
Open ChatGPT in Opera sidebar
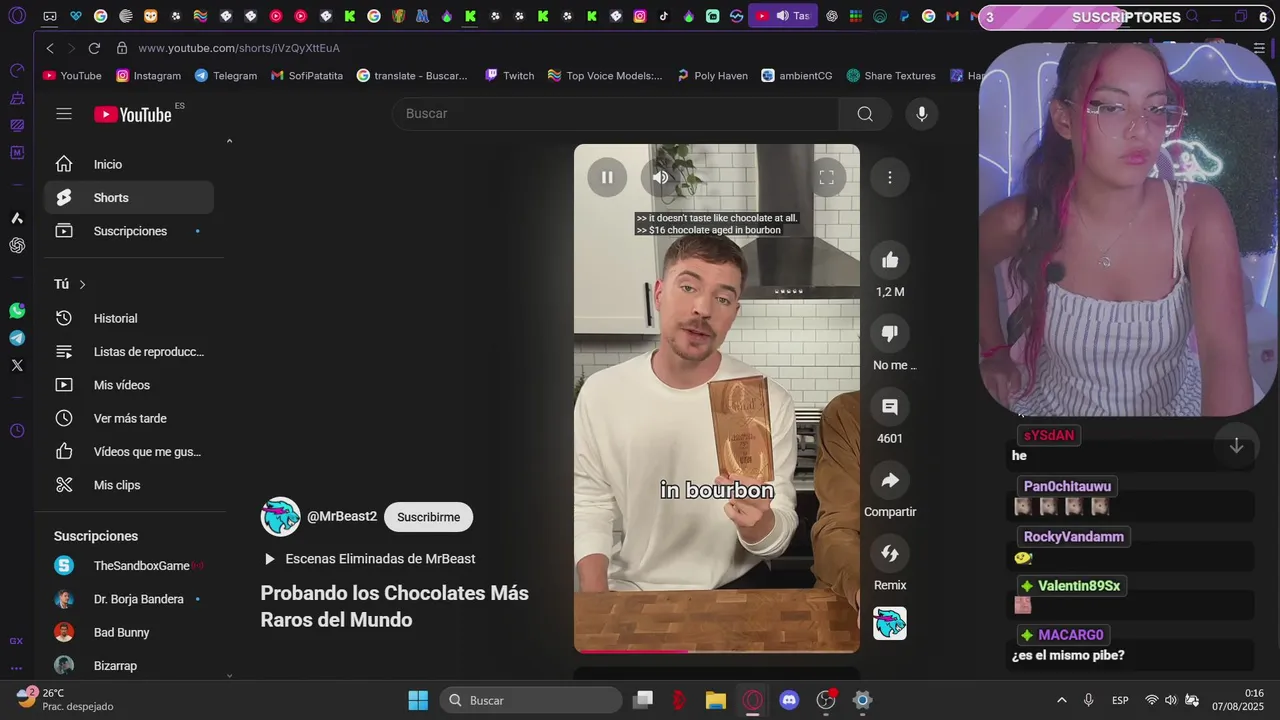point(17,245)
